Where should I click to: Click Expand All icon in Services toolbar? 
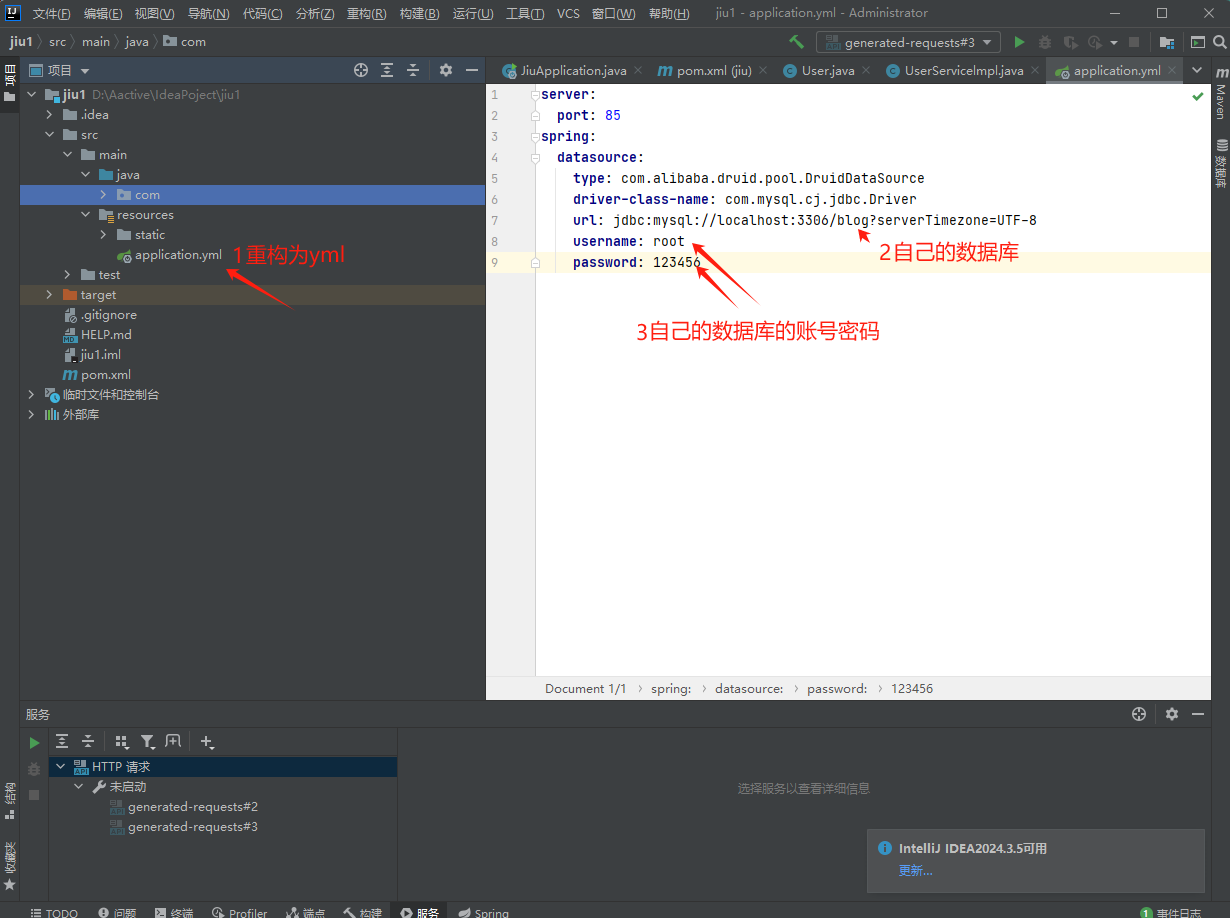pyautogui.click(x=62, y=741)
